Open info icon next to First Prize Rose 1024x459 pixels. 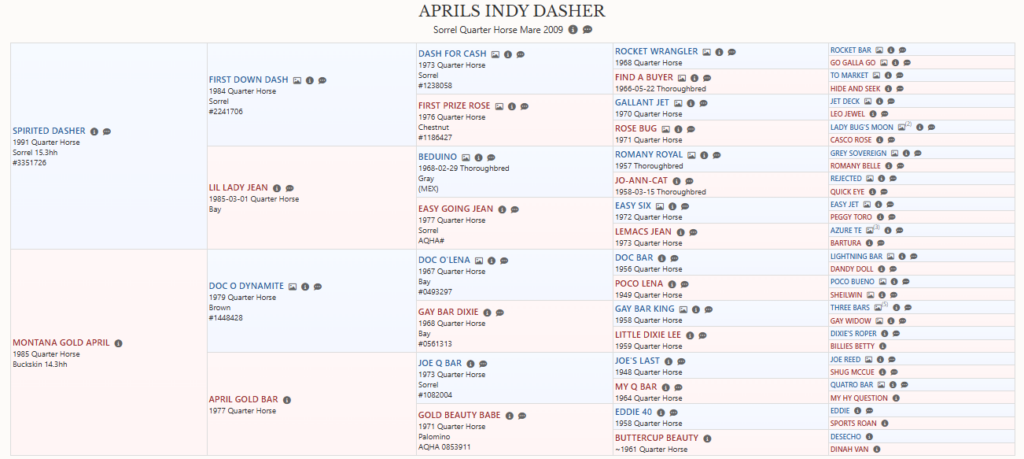(511, 106)
